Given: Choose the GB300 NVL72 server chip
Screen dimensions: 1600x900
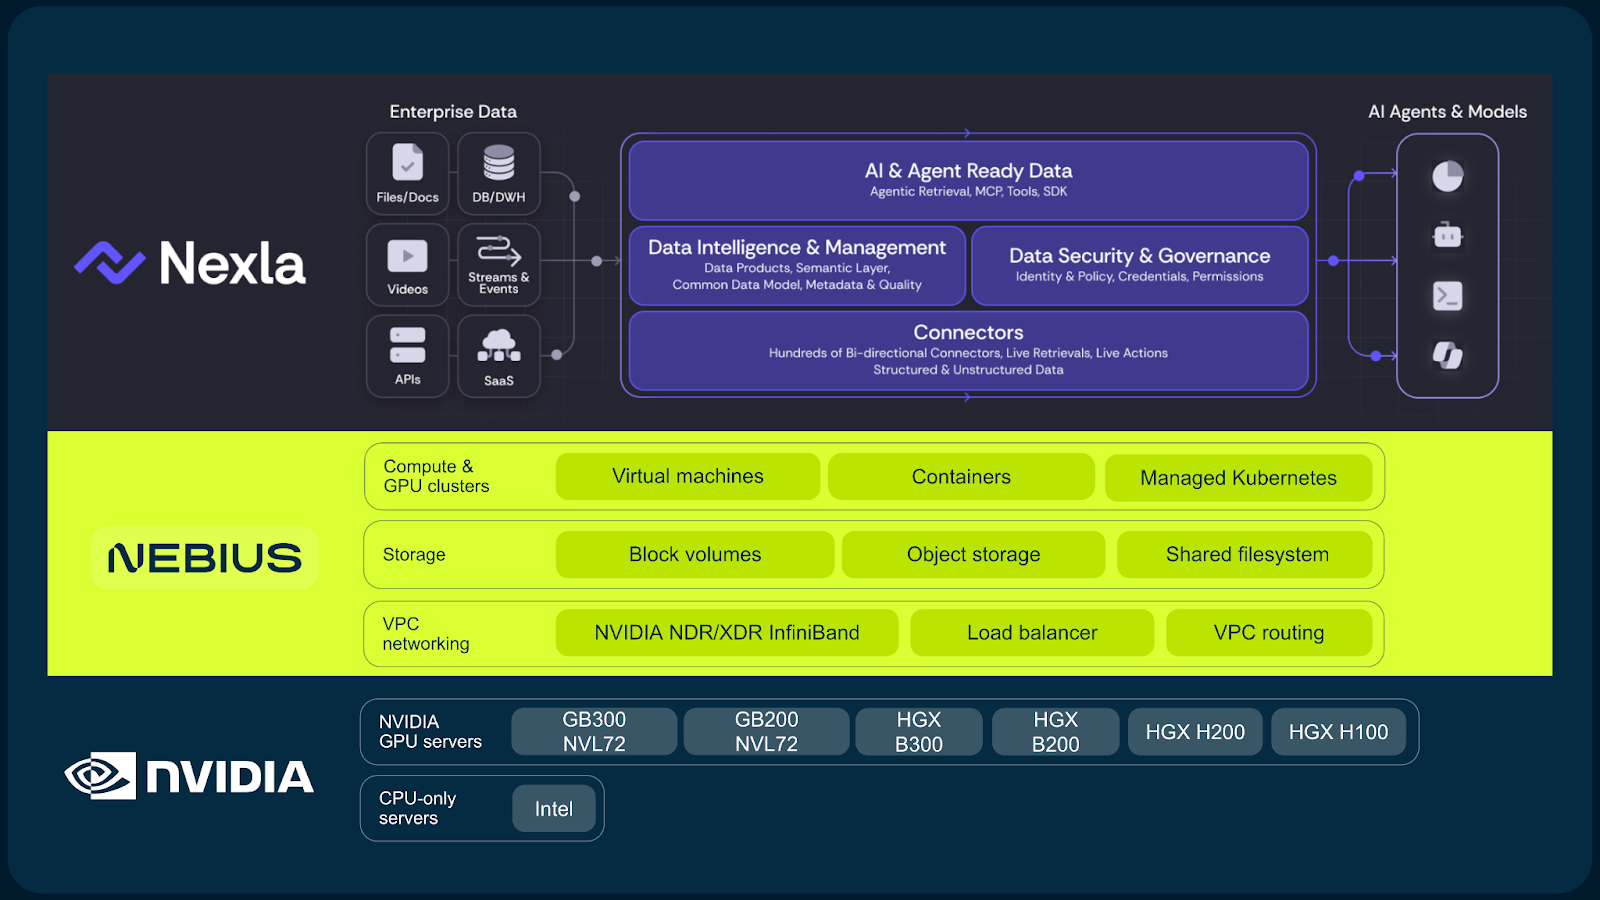Looking at the screenshot, I should pyautogui.click(x=594, y=732).
